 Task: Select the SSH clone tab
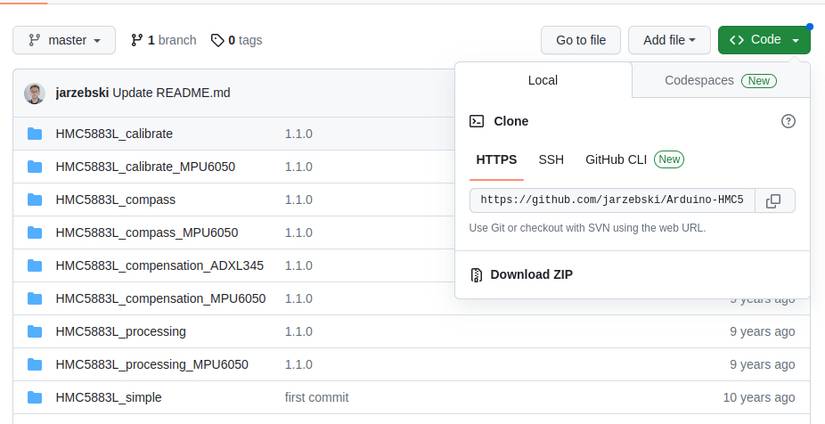pos(551,159)
